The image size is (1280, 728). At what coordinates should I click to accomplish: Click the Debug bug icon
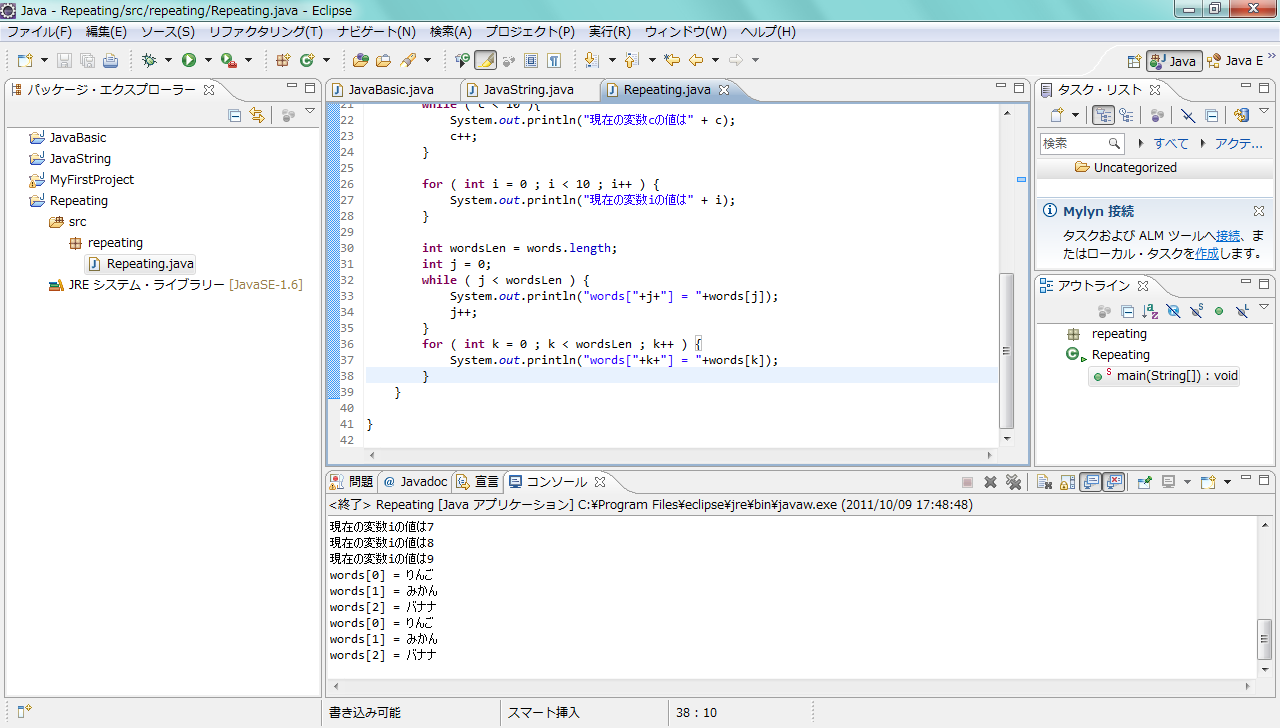149,60
